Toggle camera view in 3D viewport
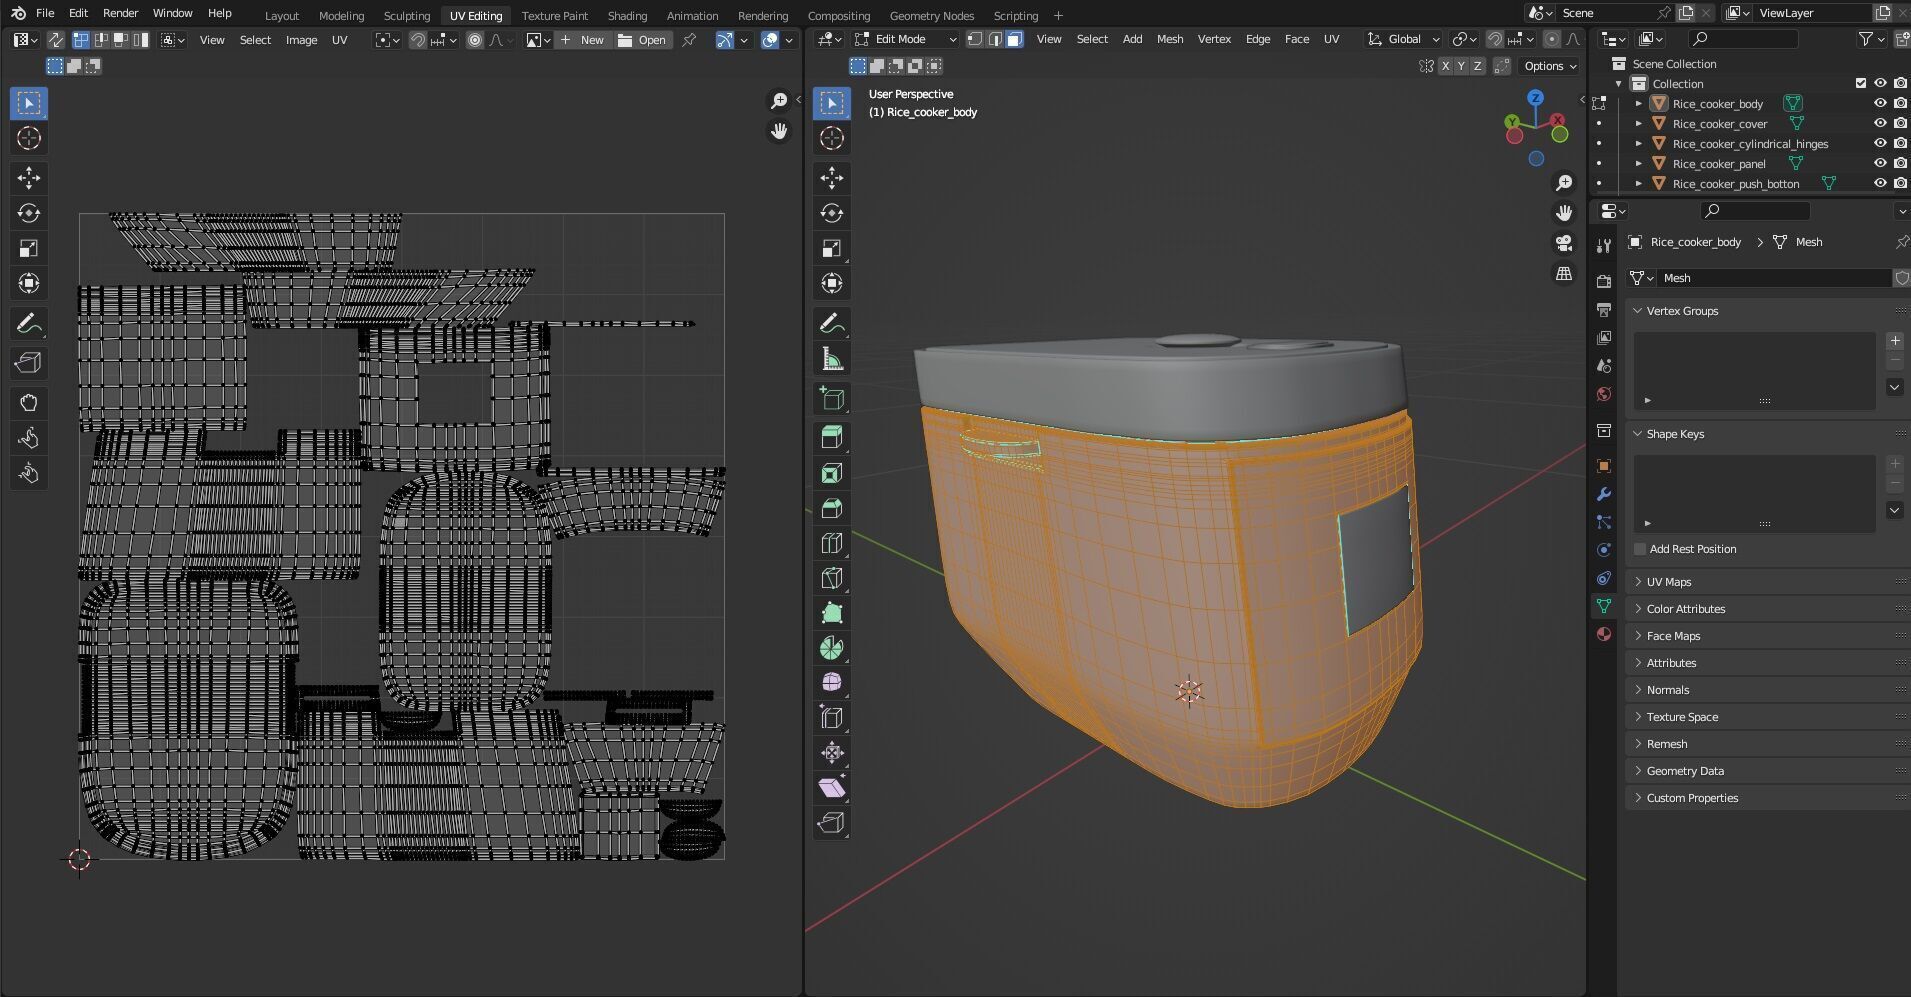 tap(1564, 243)
